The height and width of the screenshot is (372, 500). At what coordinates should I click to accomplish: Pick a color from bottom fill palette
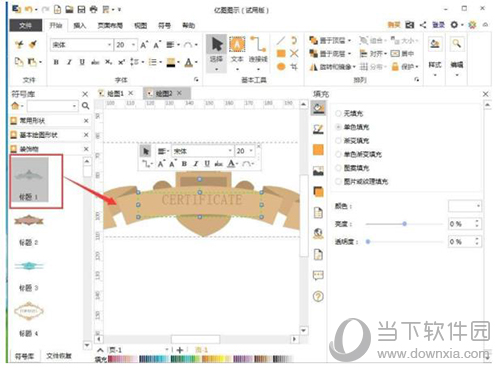tap(200, 359)
